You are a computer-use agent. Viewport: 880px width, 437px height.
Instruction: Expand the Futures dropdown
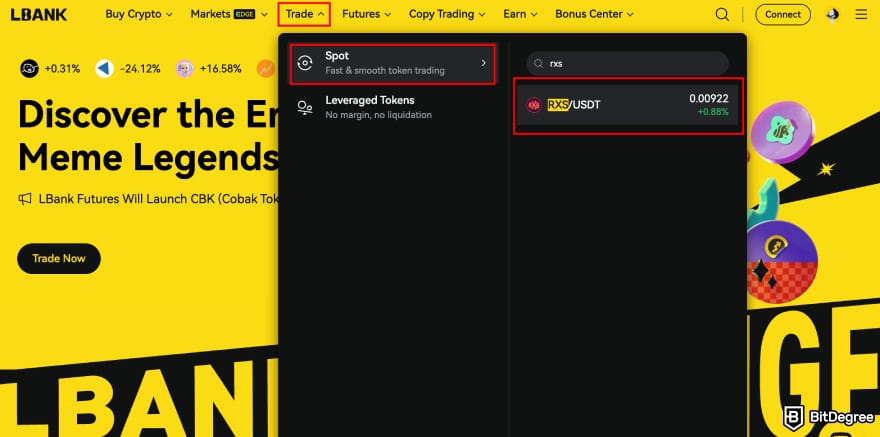[x=366, y=15]
